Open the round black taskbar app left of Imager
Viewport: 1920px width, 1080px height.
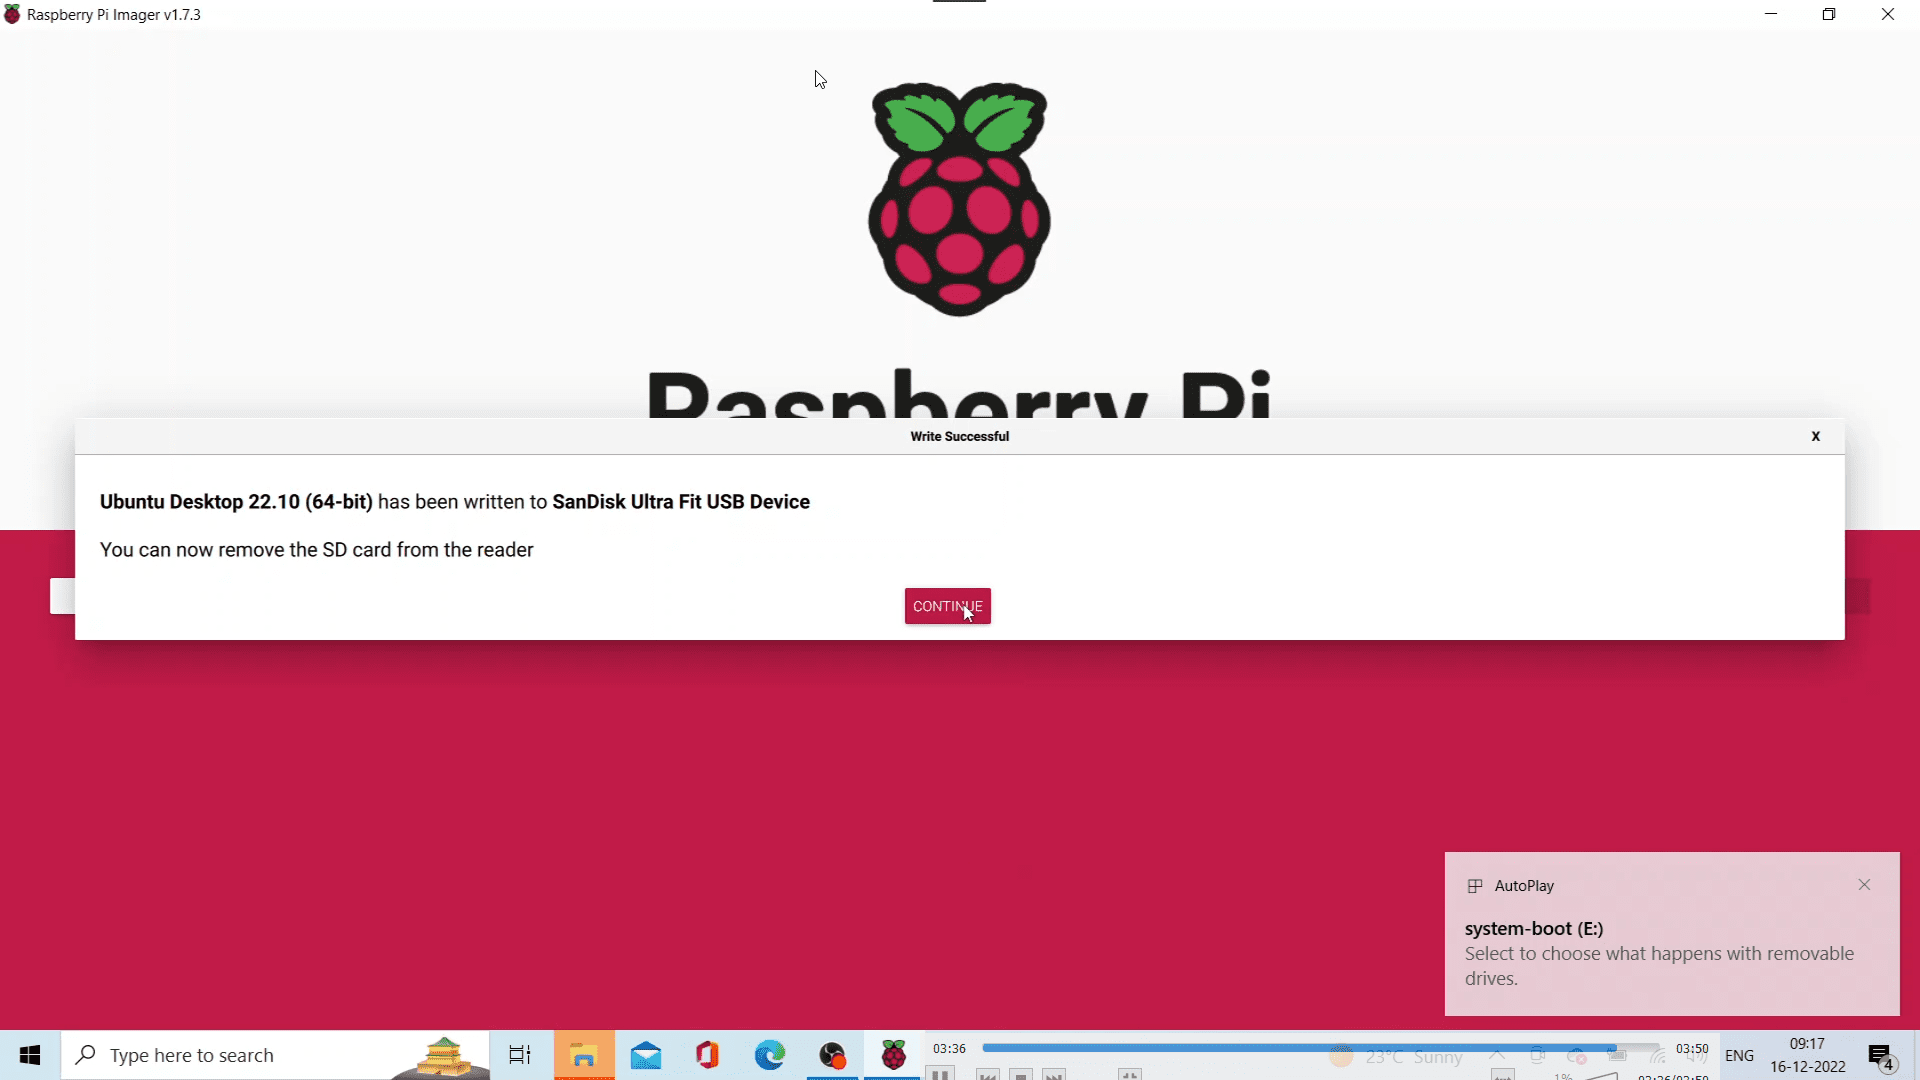832,1055
